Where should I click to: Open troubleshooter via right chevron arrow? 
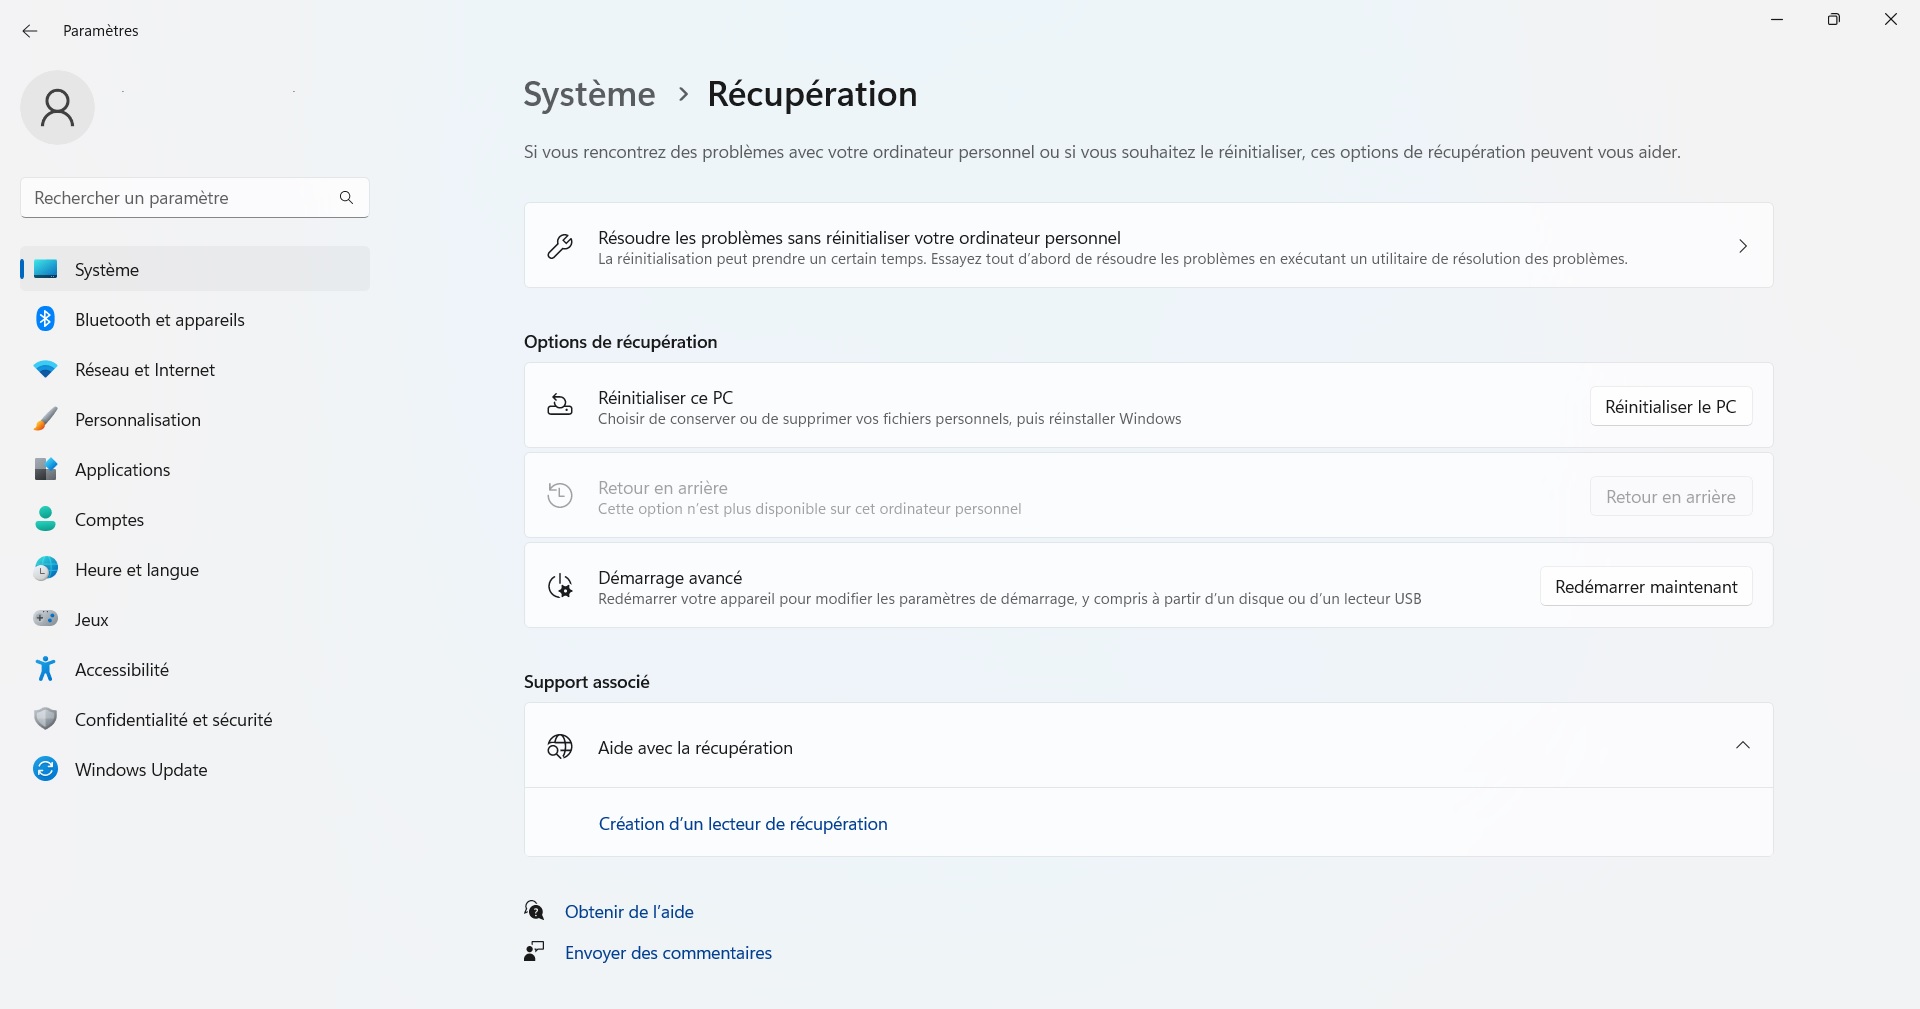pyautogui.click(x=1743, y=246)
